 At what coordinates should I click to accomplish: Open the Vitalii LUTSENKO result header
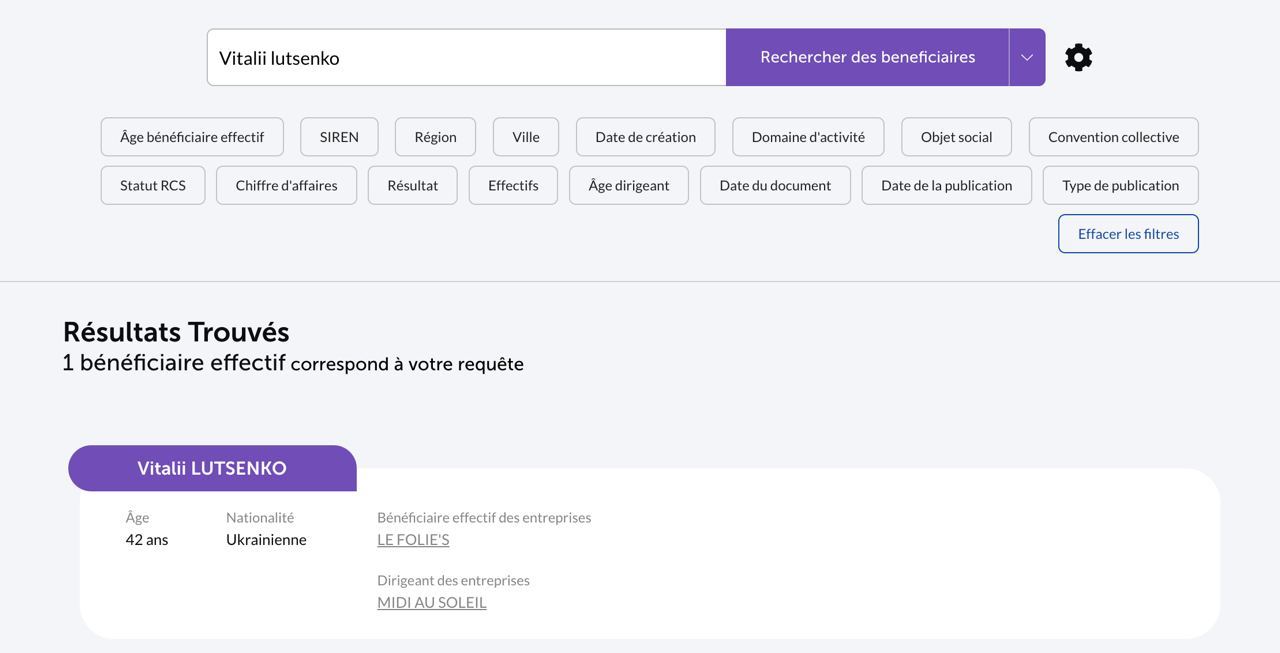pyautogui.click(x=212, y=468)
